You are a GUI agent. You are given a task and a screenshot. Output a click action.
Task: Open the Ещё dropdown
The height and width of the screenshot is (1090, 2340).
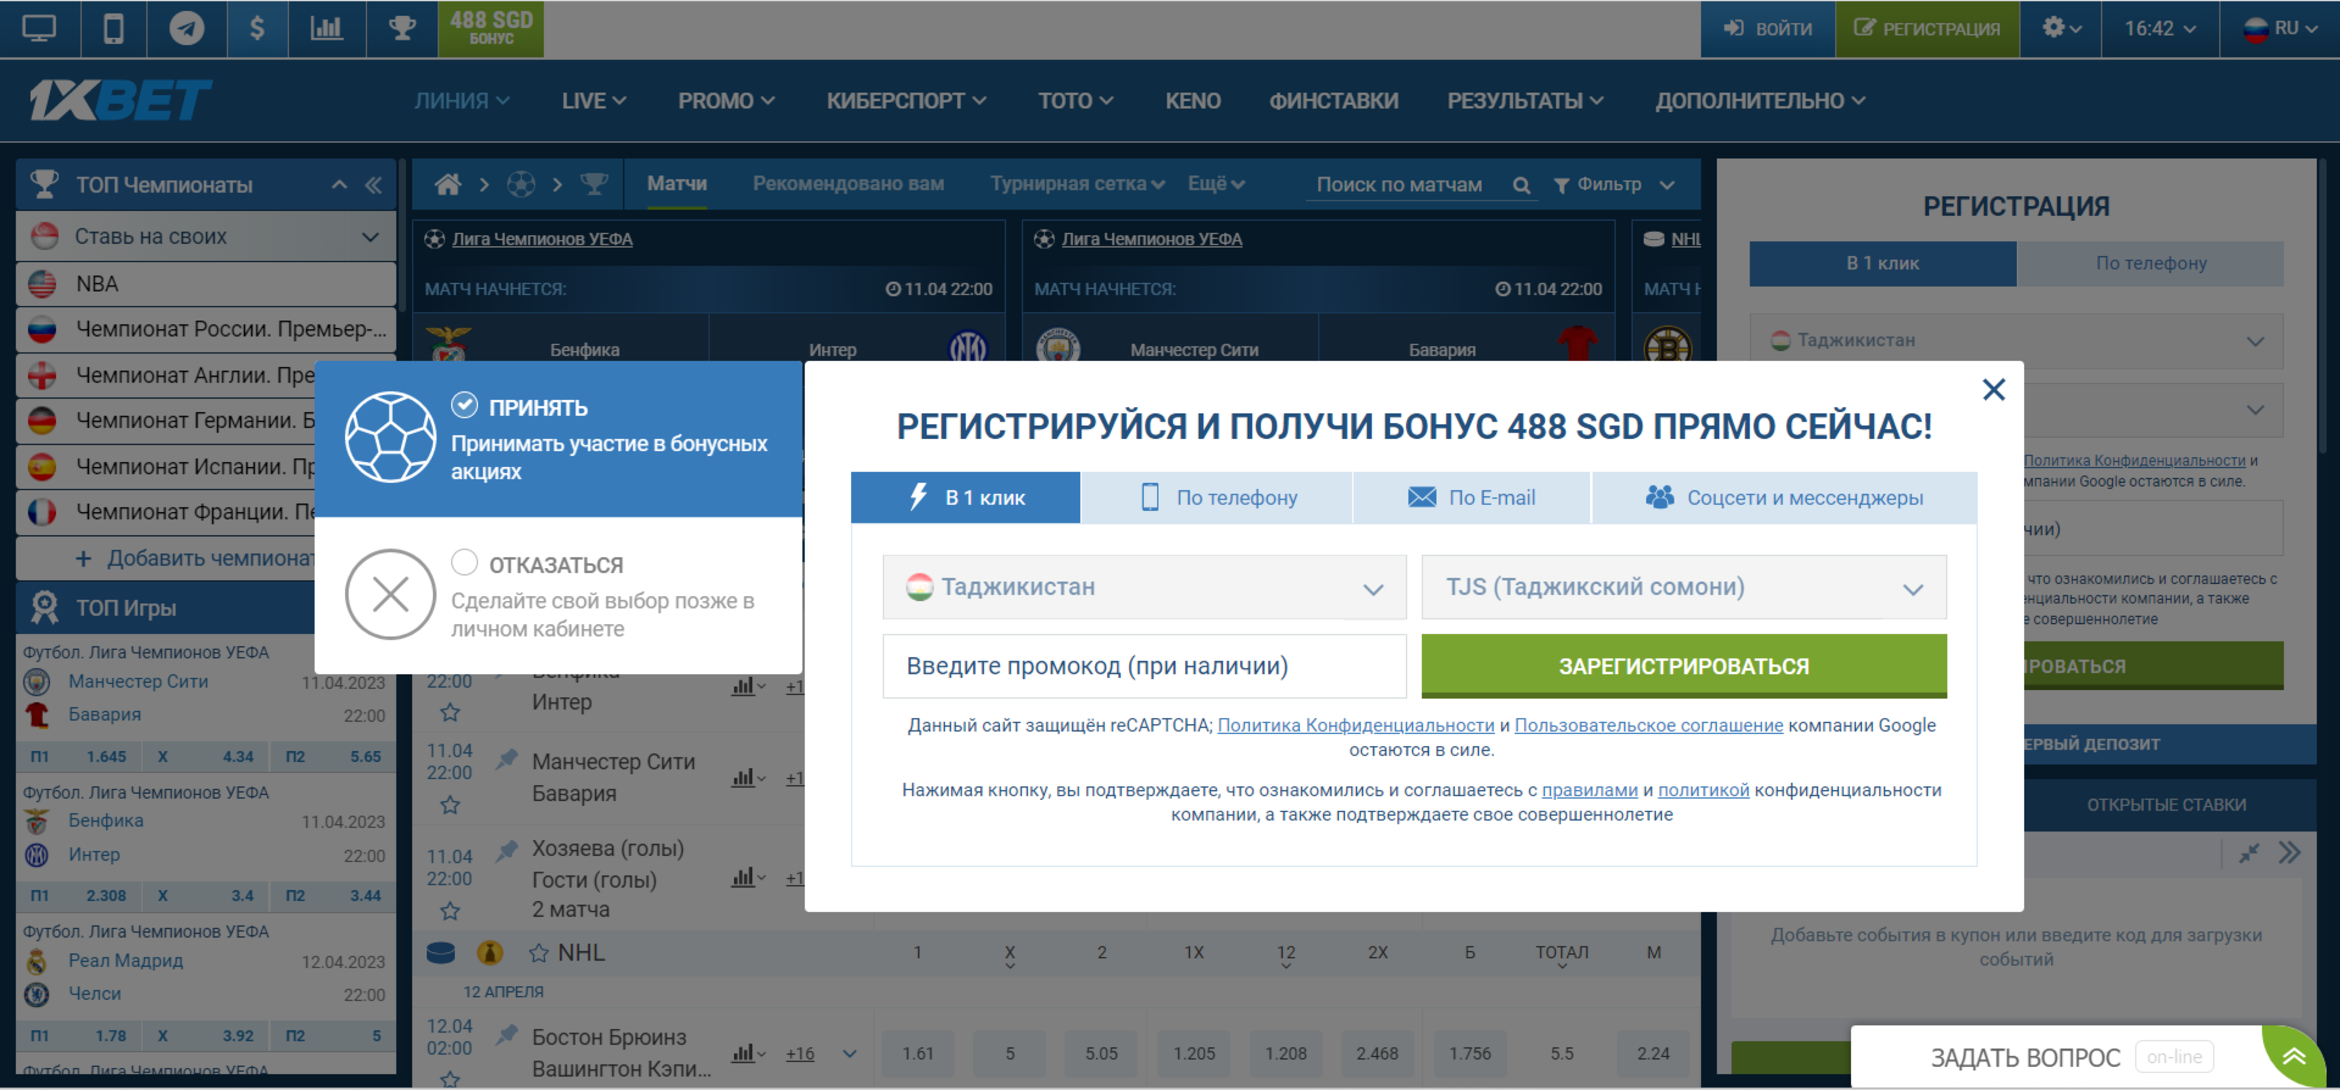point(1216,184)
